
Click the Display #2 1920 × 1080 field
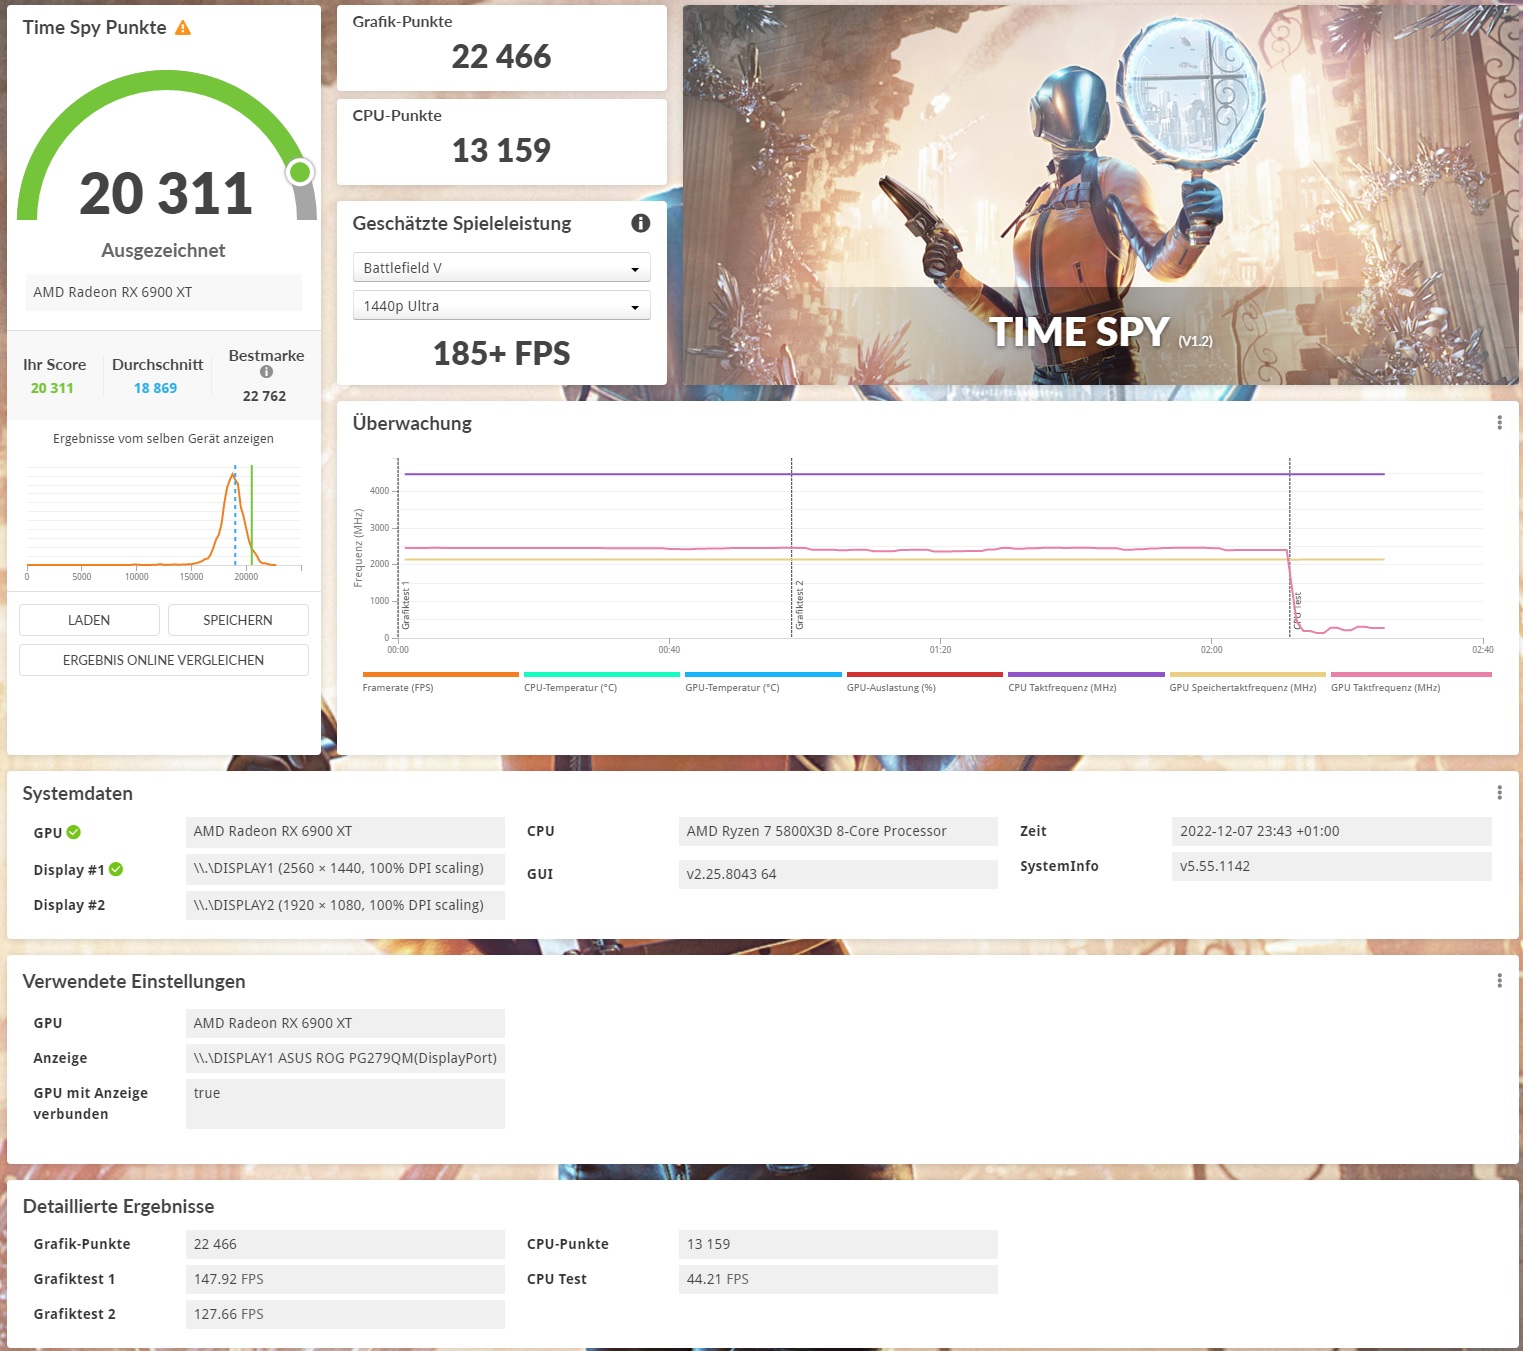(x=345, y=905)
